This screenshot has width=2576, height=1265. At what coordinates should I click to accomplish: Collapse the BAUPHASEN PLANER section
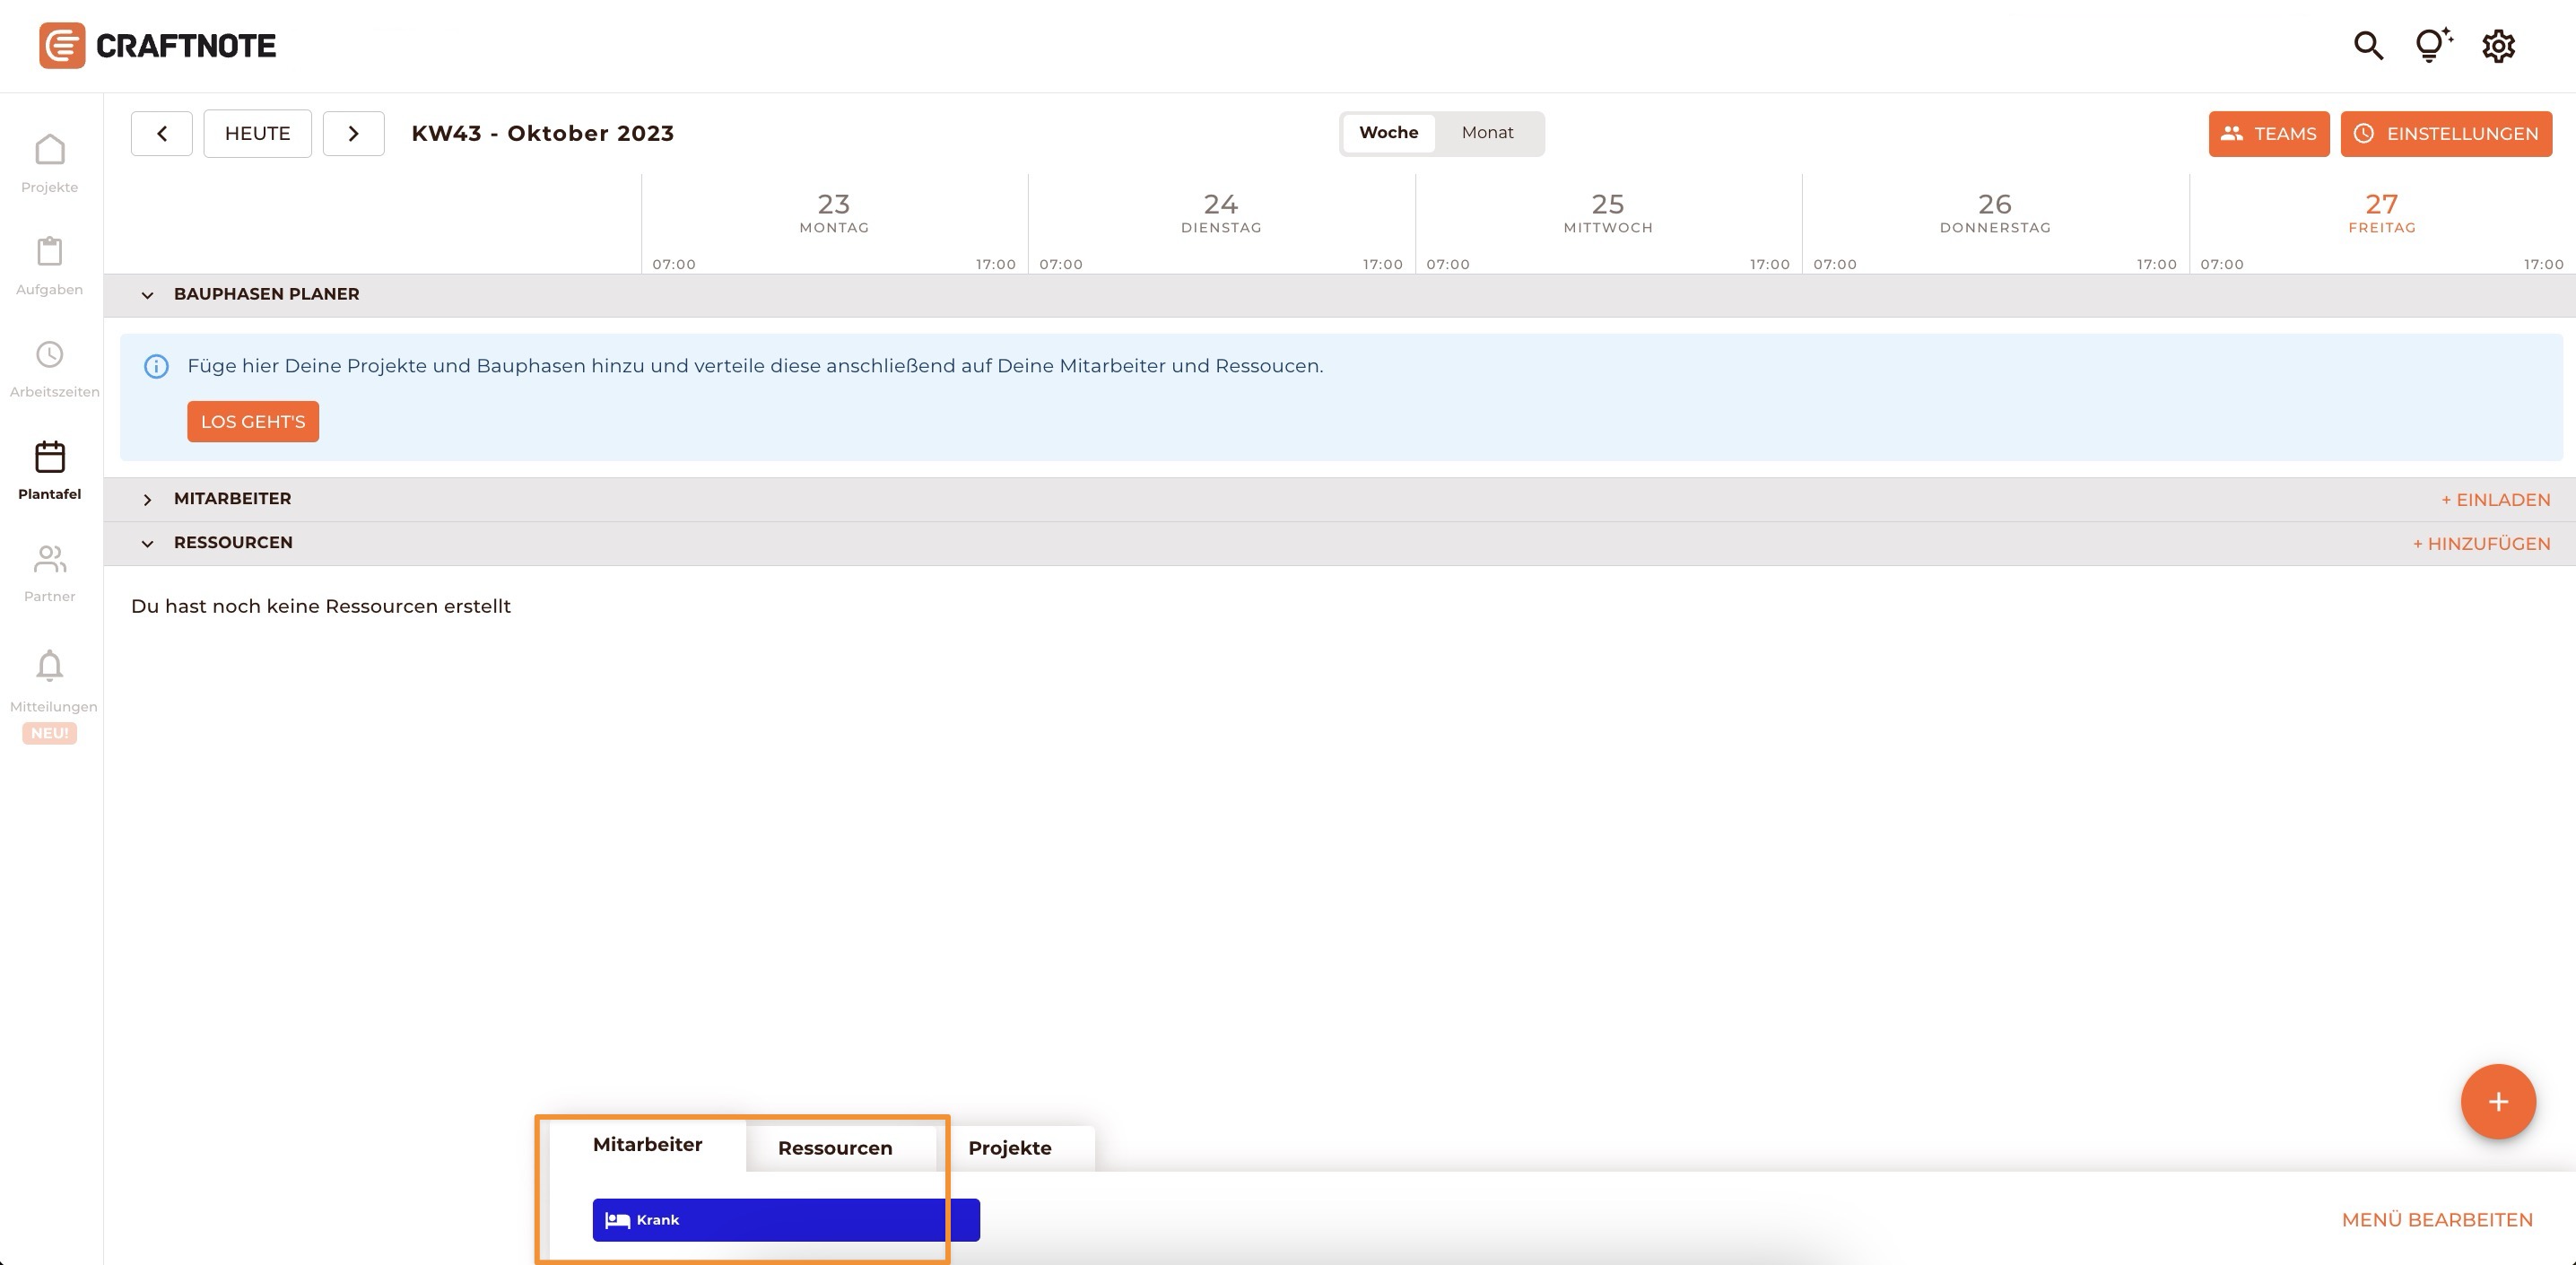coord(147,295)
